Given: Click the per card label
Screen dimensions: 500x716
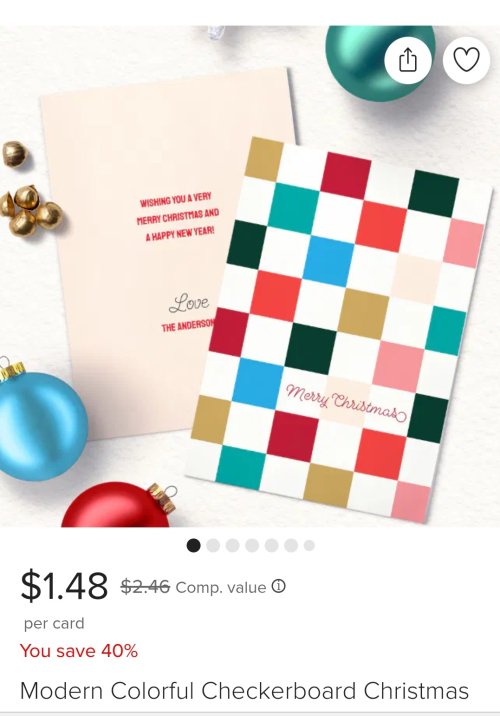Looking at the screenshot, I should (54, 623).
